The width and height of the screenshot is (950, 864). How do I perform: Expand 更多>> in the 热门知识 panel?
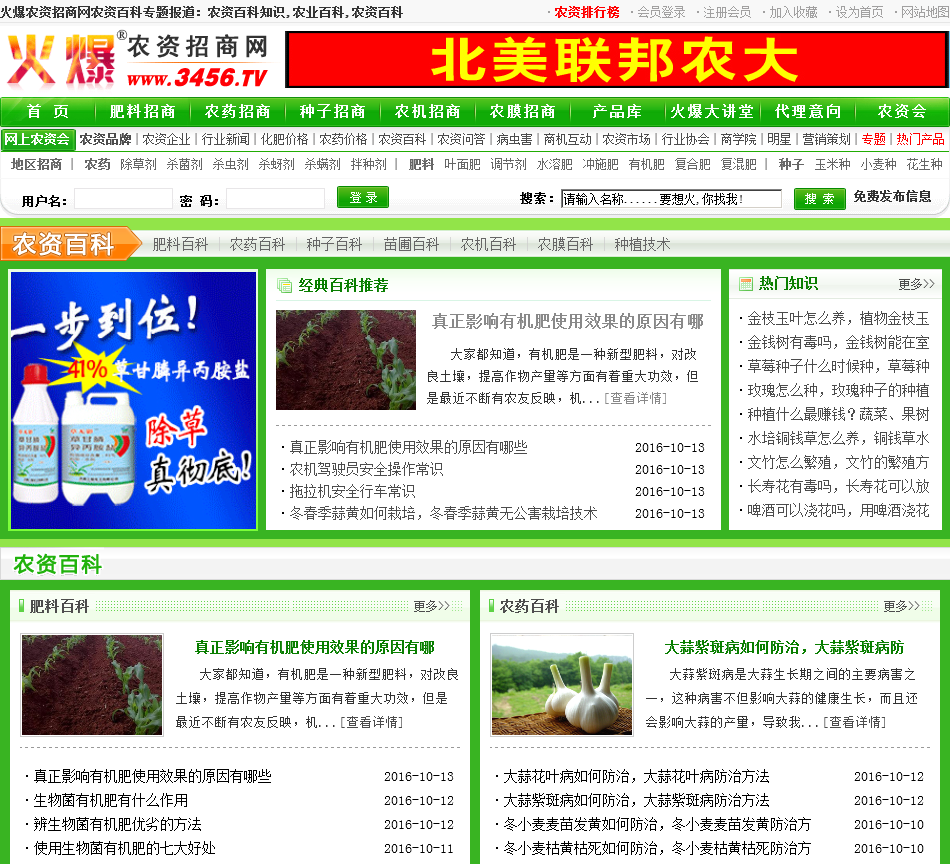916,284
